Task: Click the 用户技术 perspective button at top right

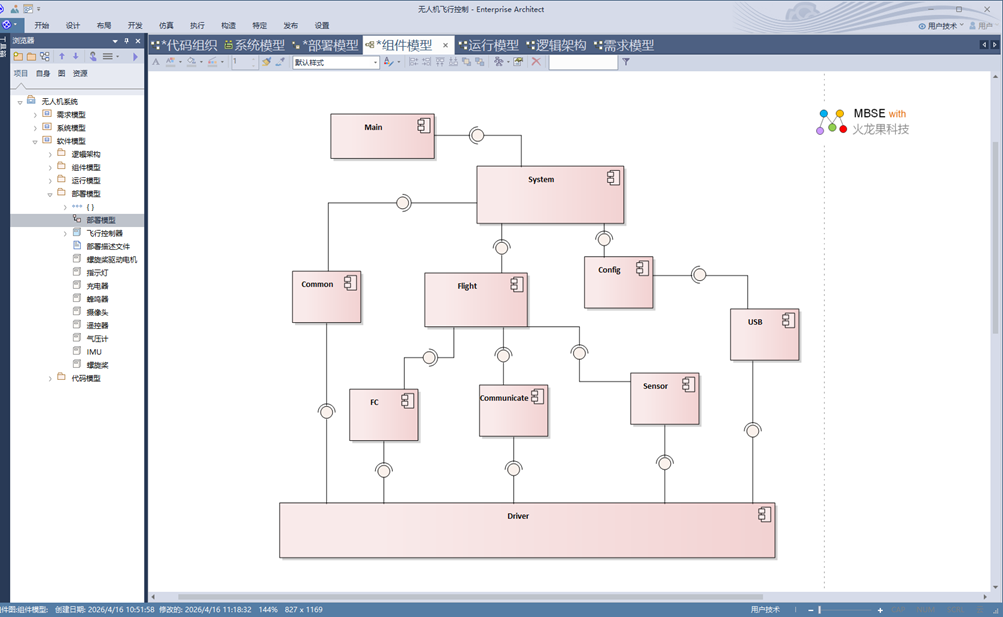Action: pyautogui.click(x=940, y=26)
